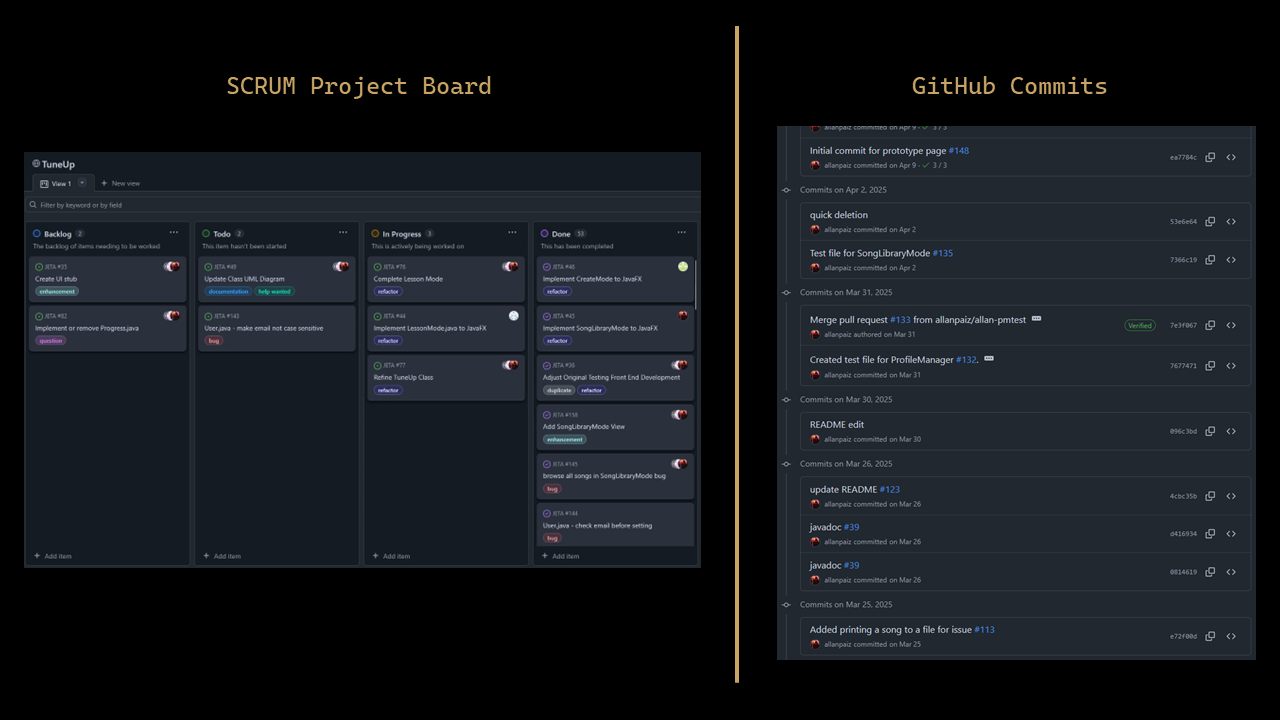1280x720 pixels.
Task: Expand the Merge pull request #133 commit message
Action: (1036, 319)
